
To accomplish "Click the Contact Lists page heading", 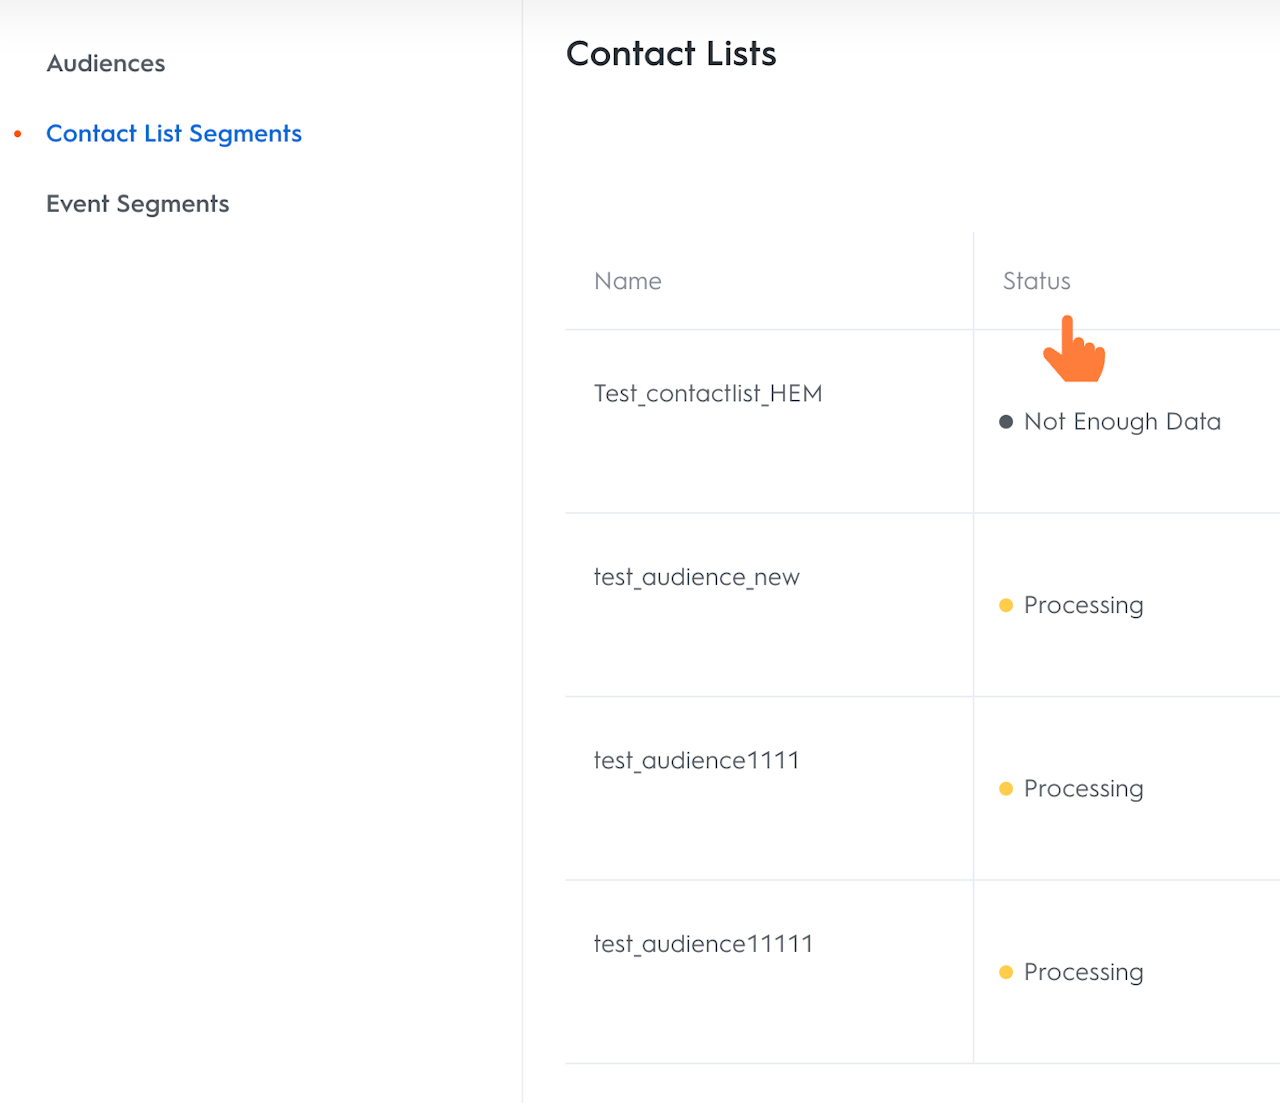I will [671, 54].
